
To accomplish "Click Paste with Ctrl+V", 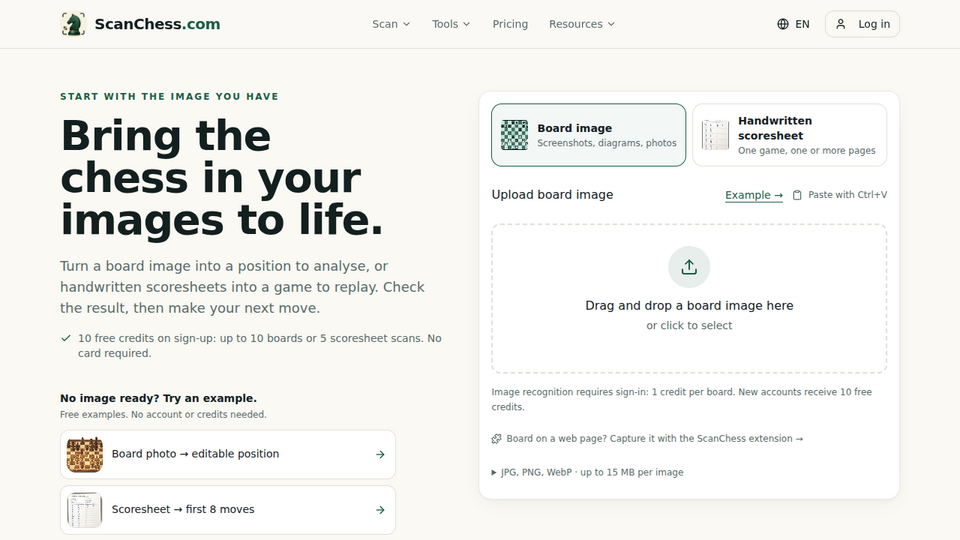I will [847, 195].
